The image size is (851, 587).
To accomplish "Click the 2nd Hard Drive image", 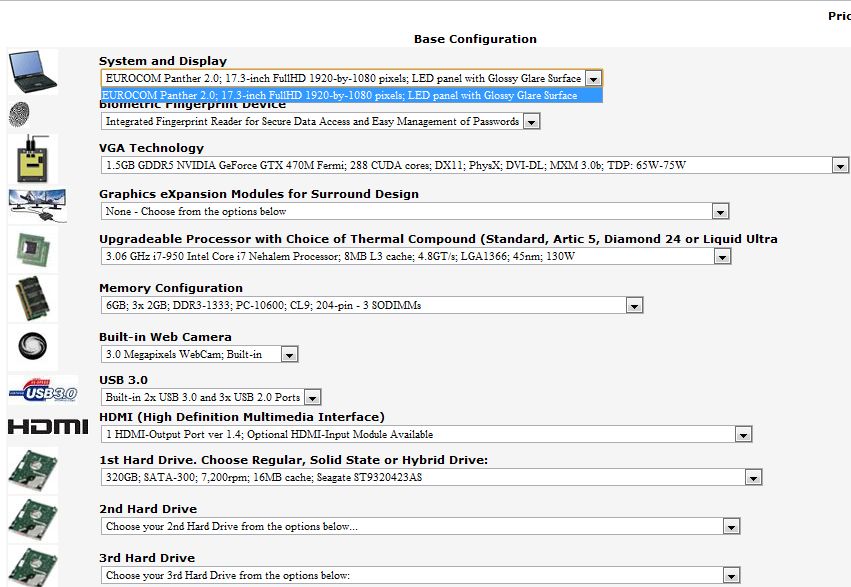I will point(33,520).
